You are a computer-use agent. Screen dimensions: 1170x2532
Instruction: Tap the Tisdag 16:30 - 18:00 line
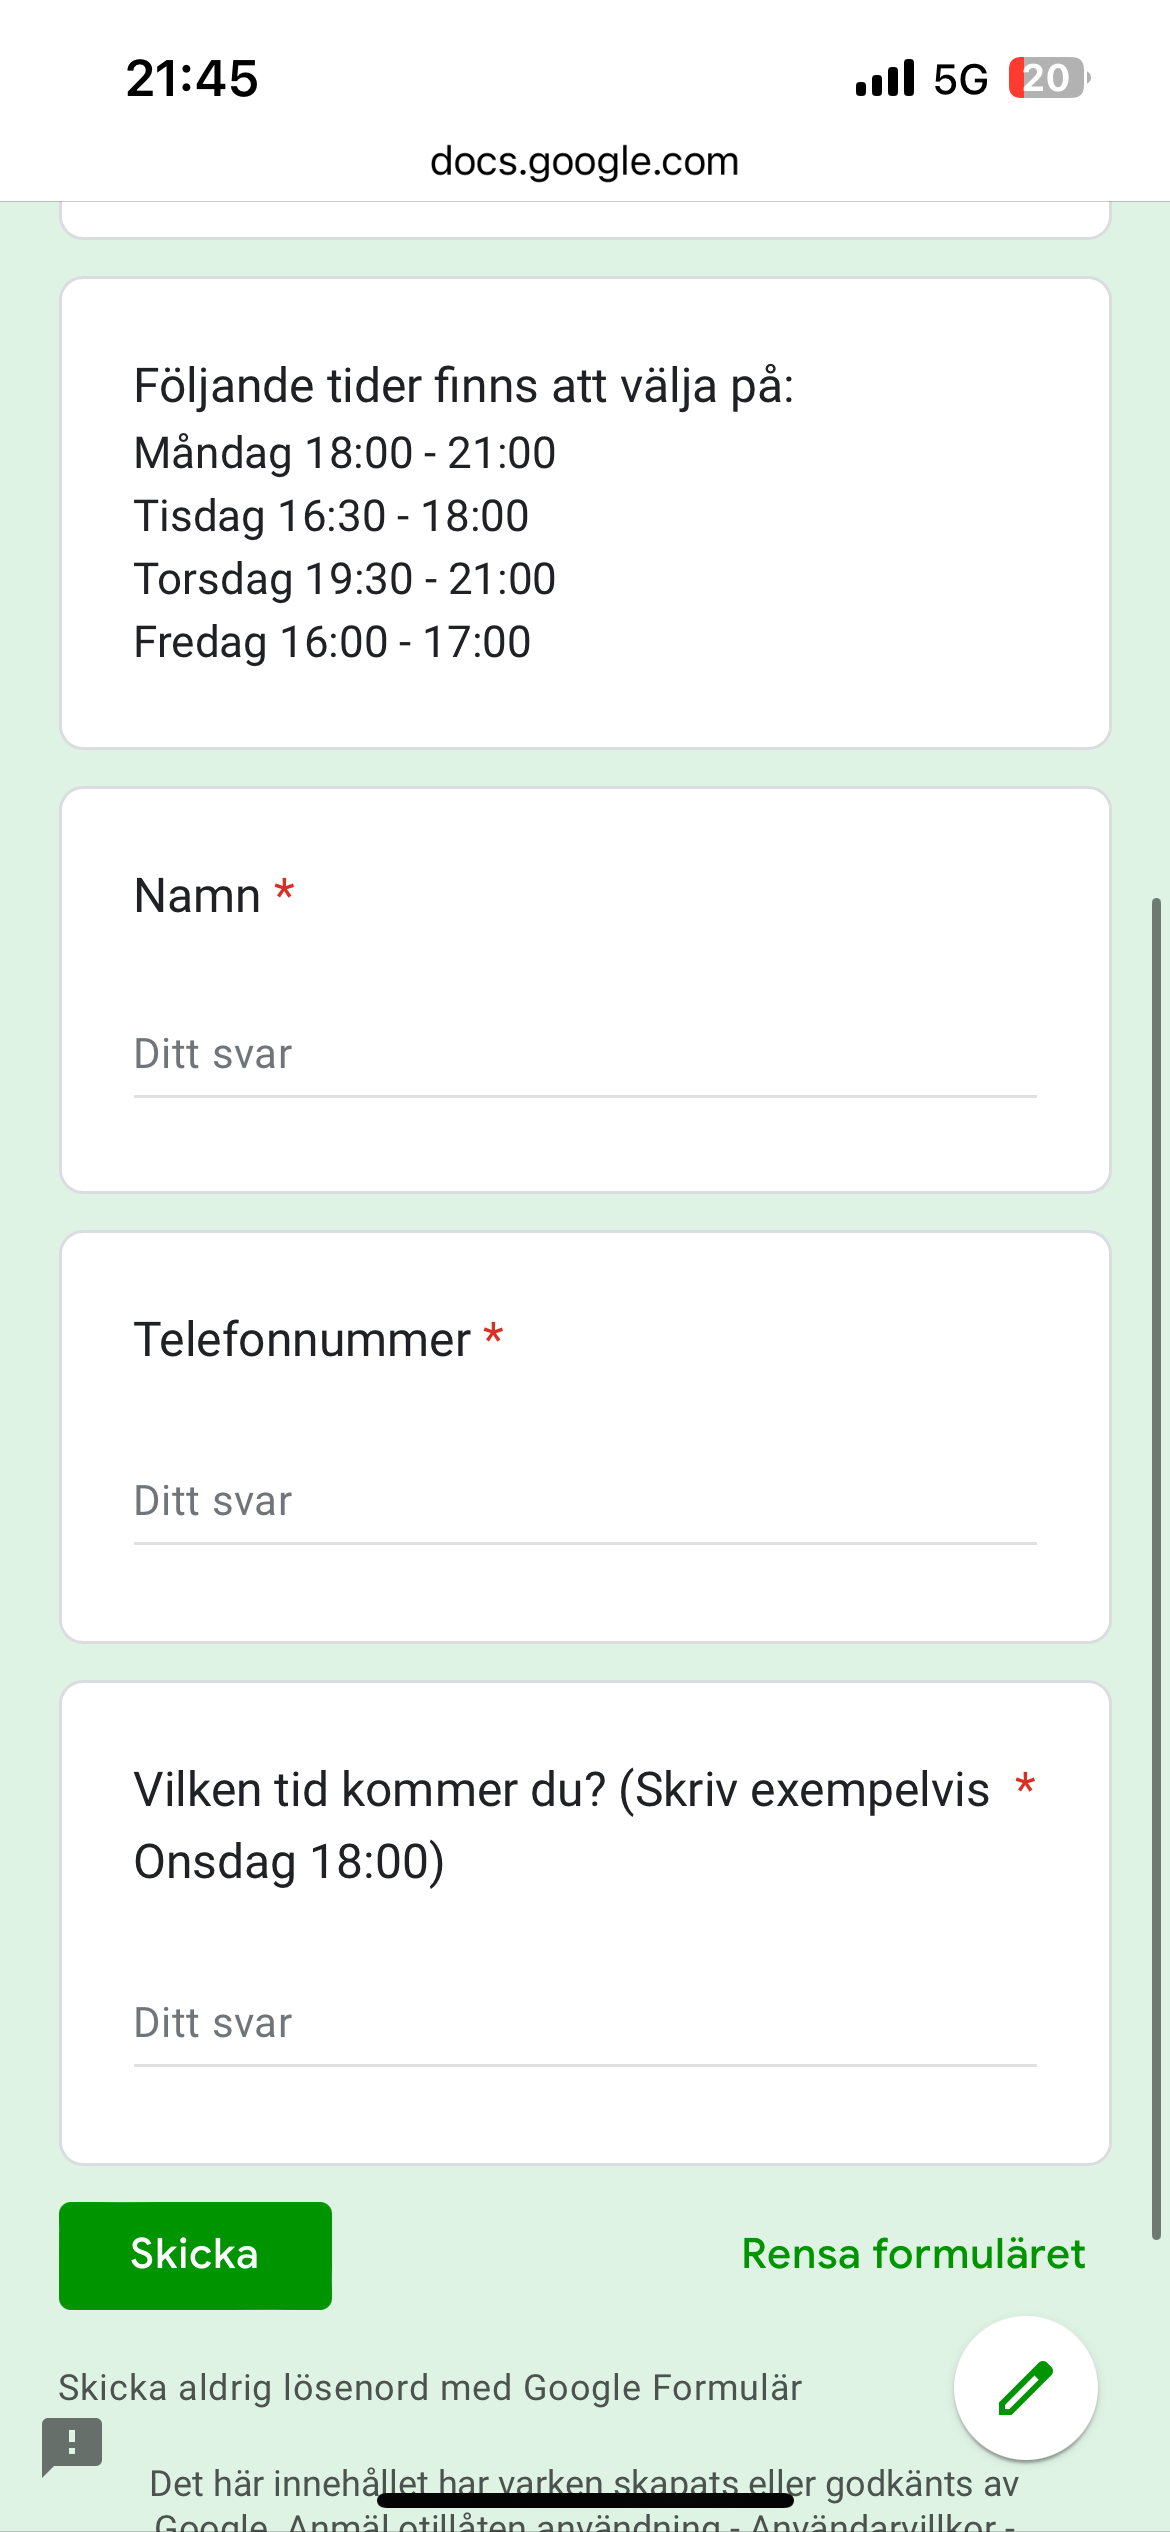[x=331, y=516]
